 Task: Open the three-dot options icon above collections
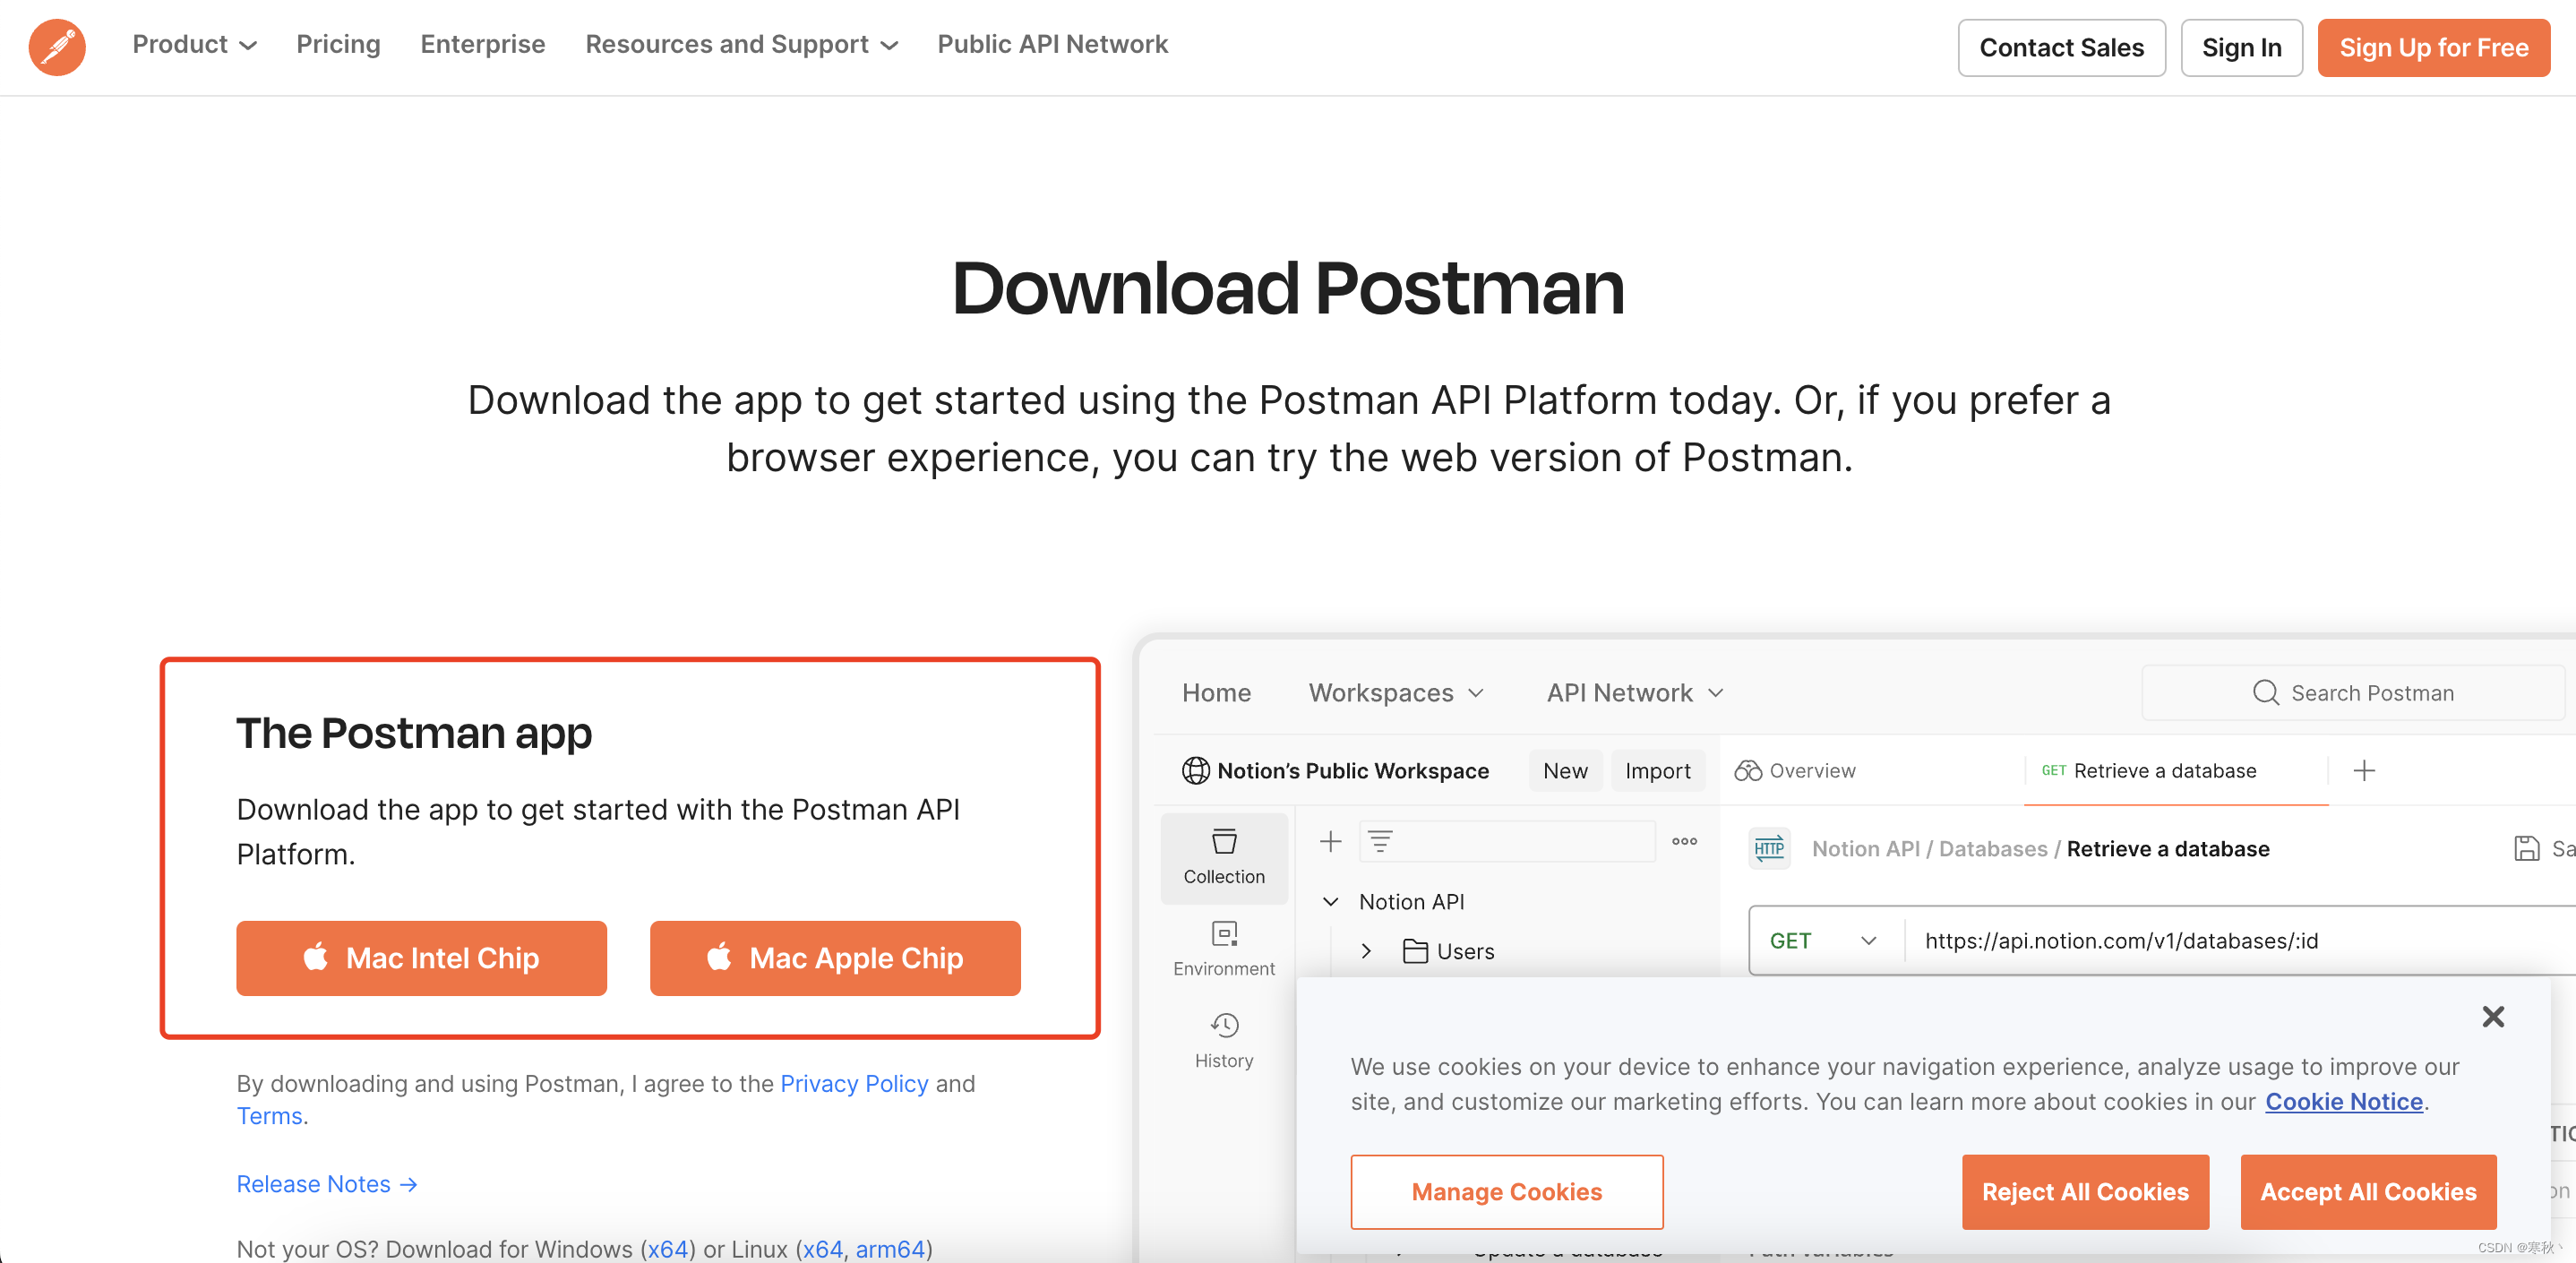pos(1684,841)
